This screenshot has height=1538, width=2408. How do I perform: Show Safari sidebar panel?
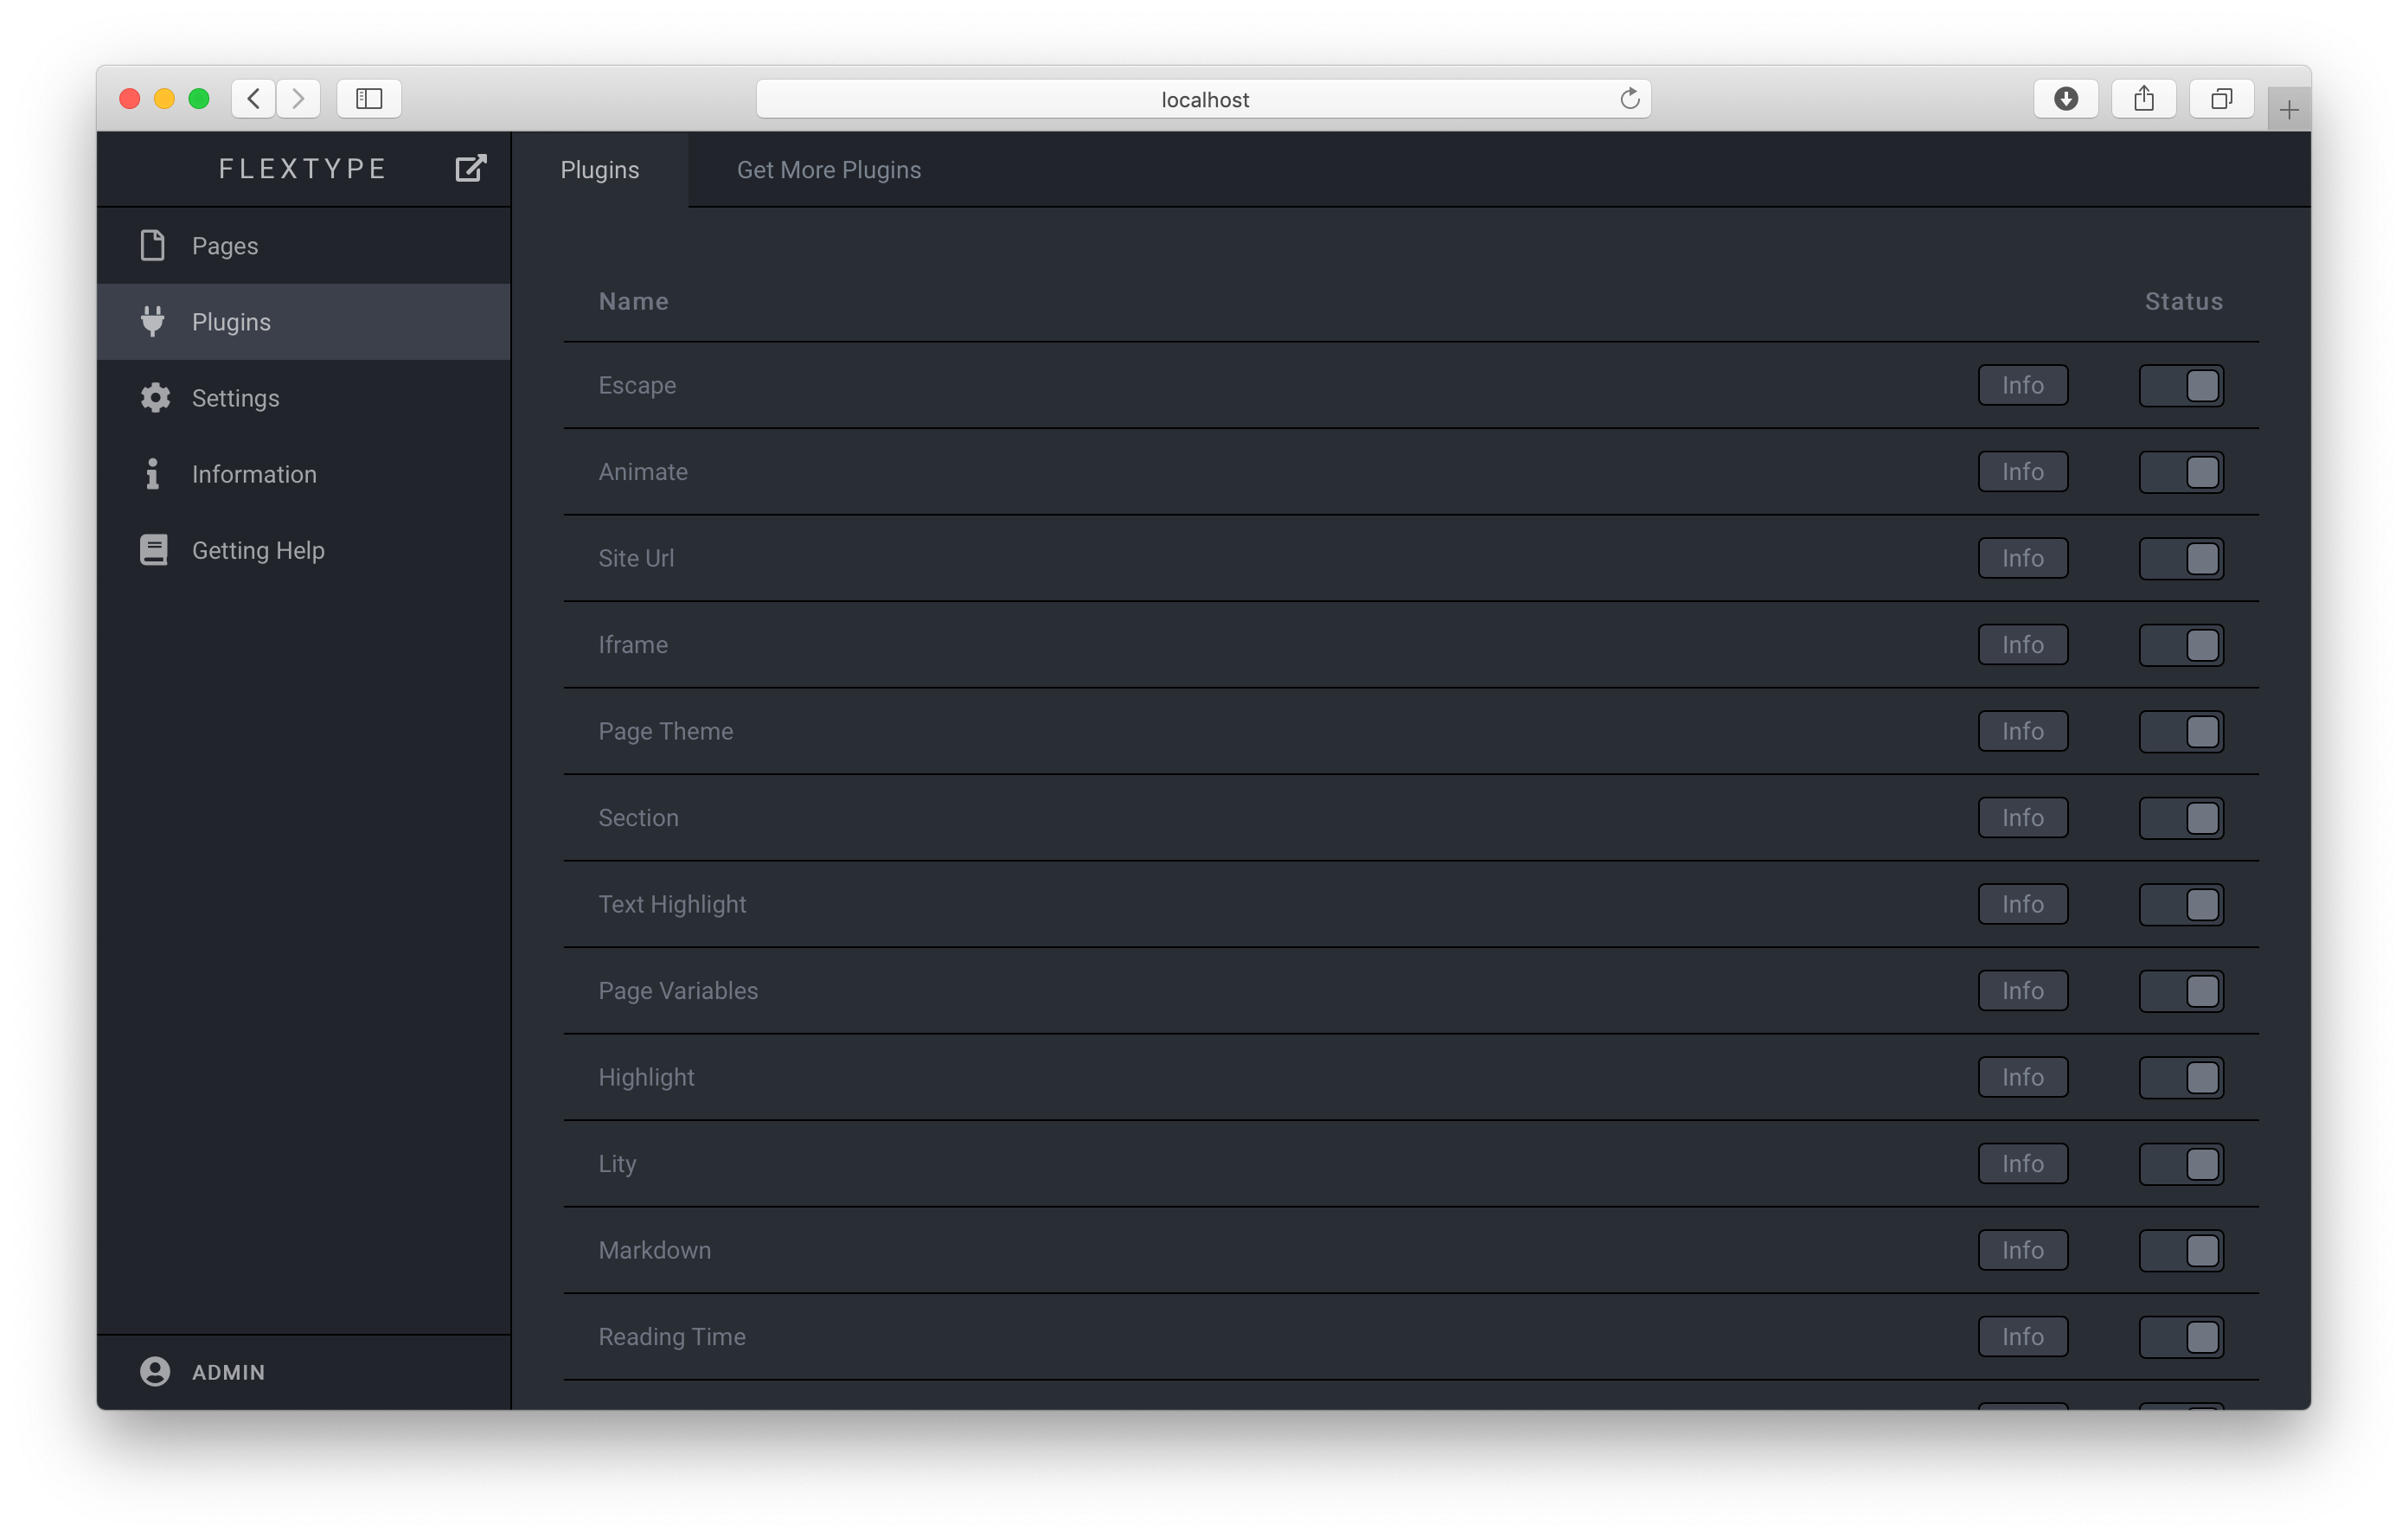[369, 99]
